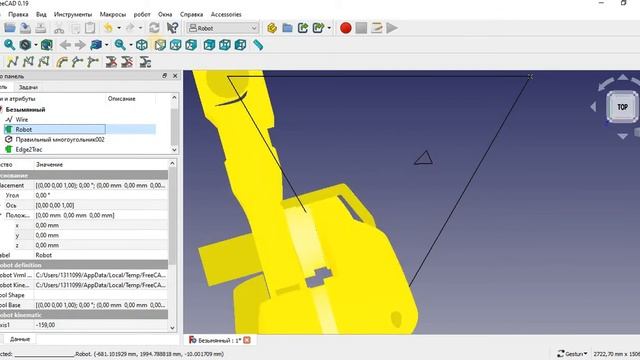The image size is (640, 360).
Task: Click the last icon on the Robot toolbar
Action: (145, 62)
